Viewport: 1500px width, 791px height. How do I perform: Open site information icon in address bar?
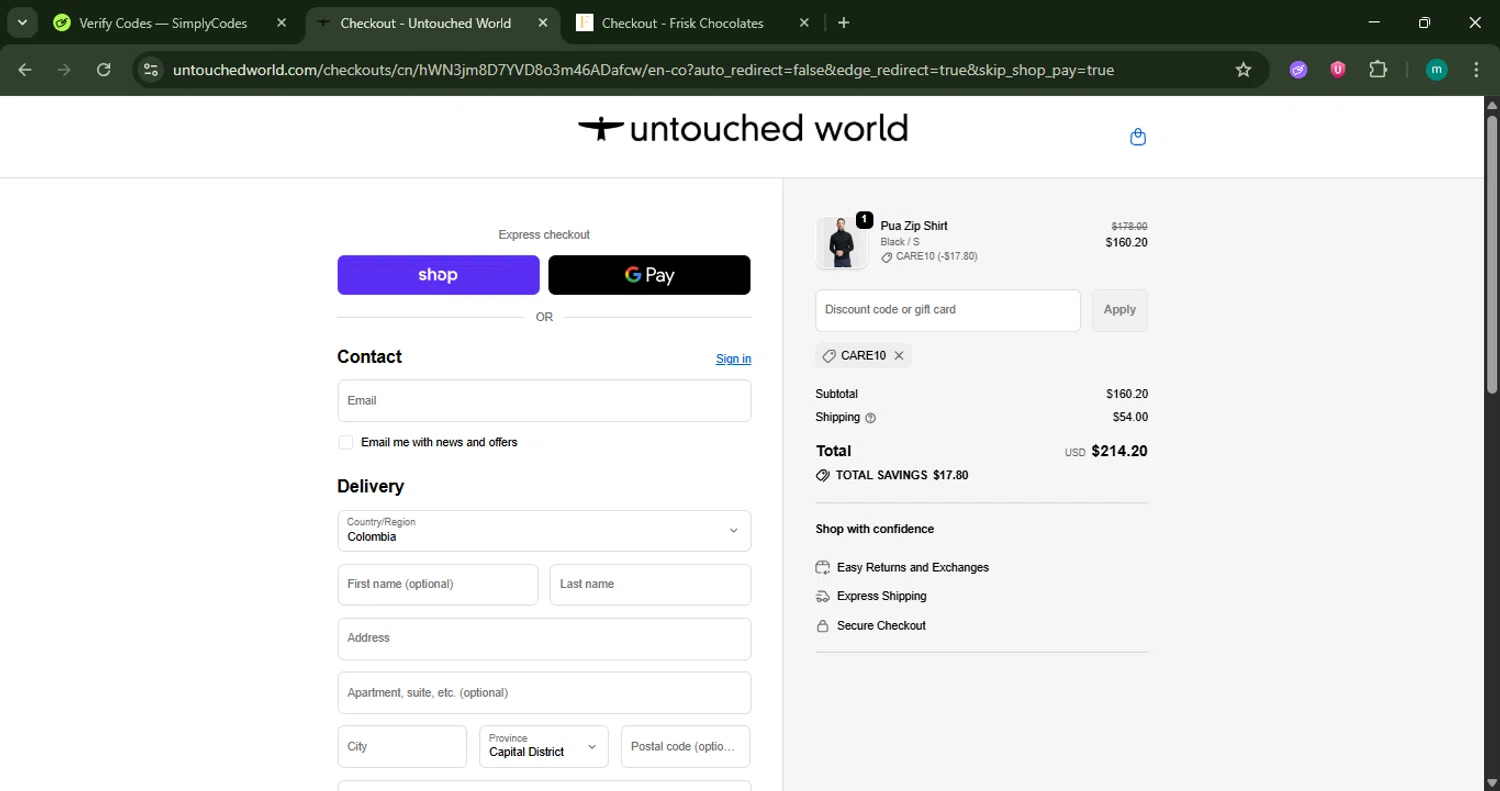click(151, 69)
